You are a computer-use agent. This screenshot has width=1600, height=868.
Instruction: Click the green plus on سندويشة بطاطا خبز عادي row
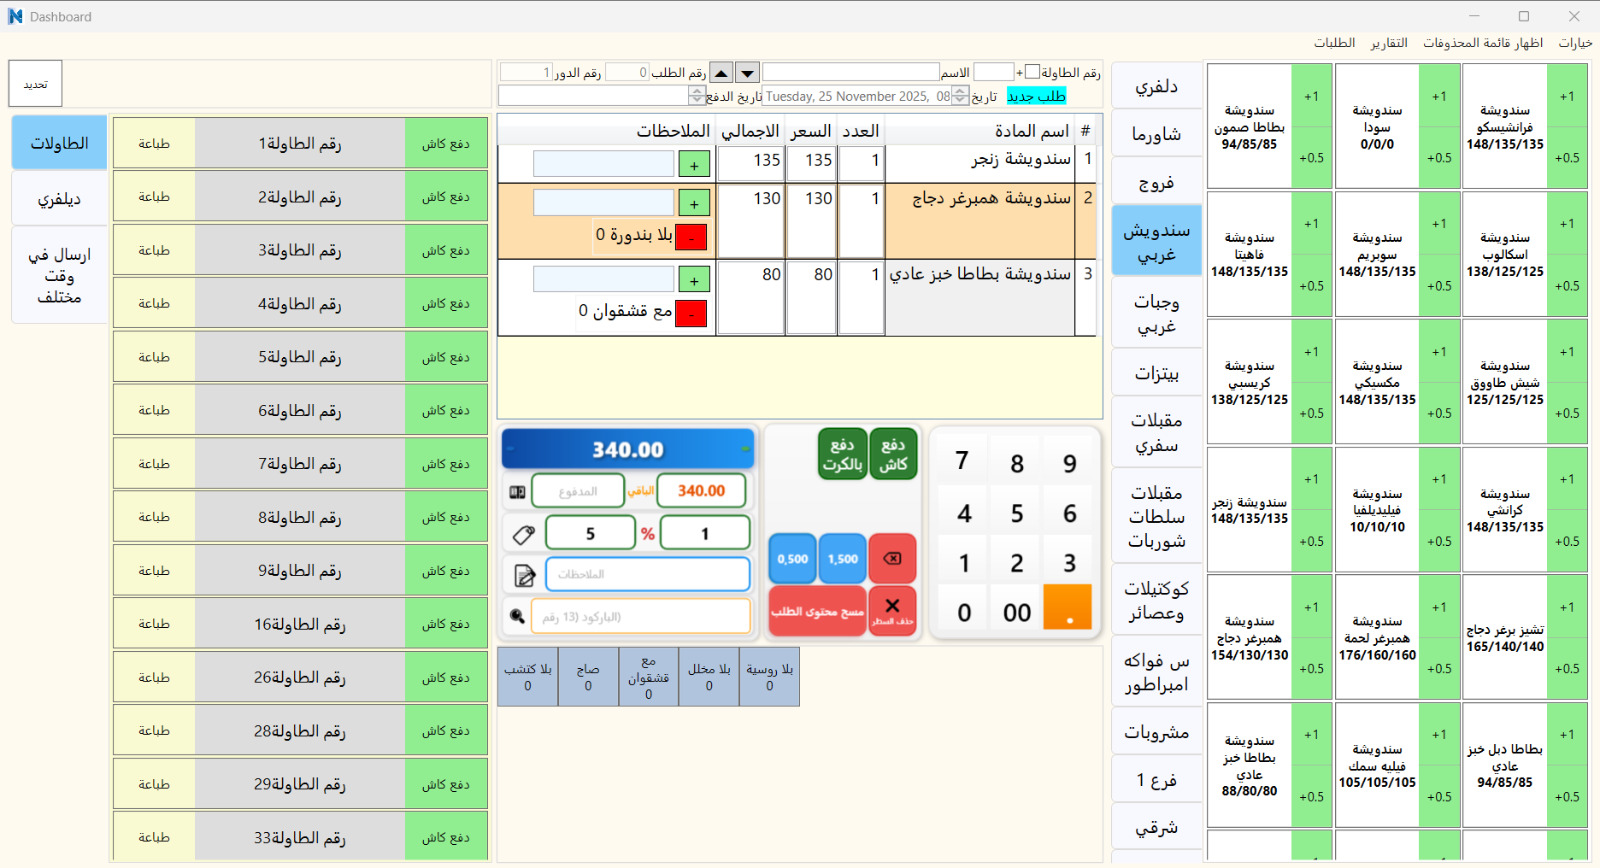(x=694, y=280)
